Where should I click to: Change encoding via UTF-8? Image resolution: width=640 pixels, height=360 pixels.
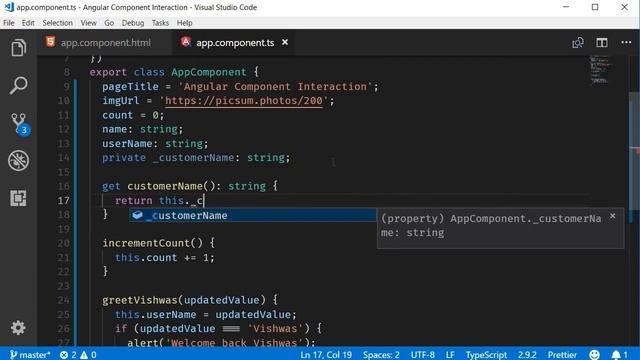[422, 355]
